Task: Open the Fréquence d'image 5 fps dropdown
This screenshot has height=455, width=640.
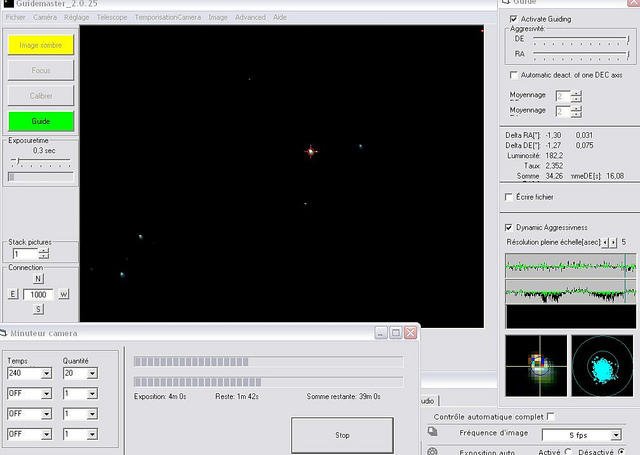Action: 616,435
